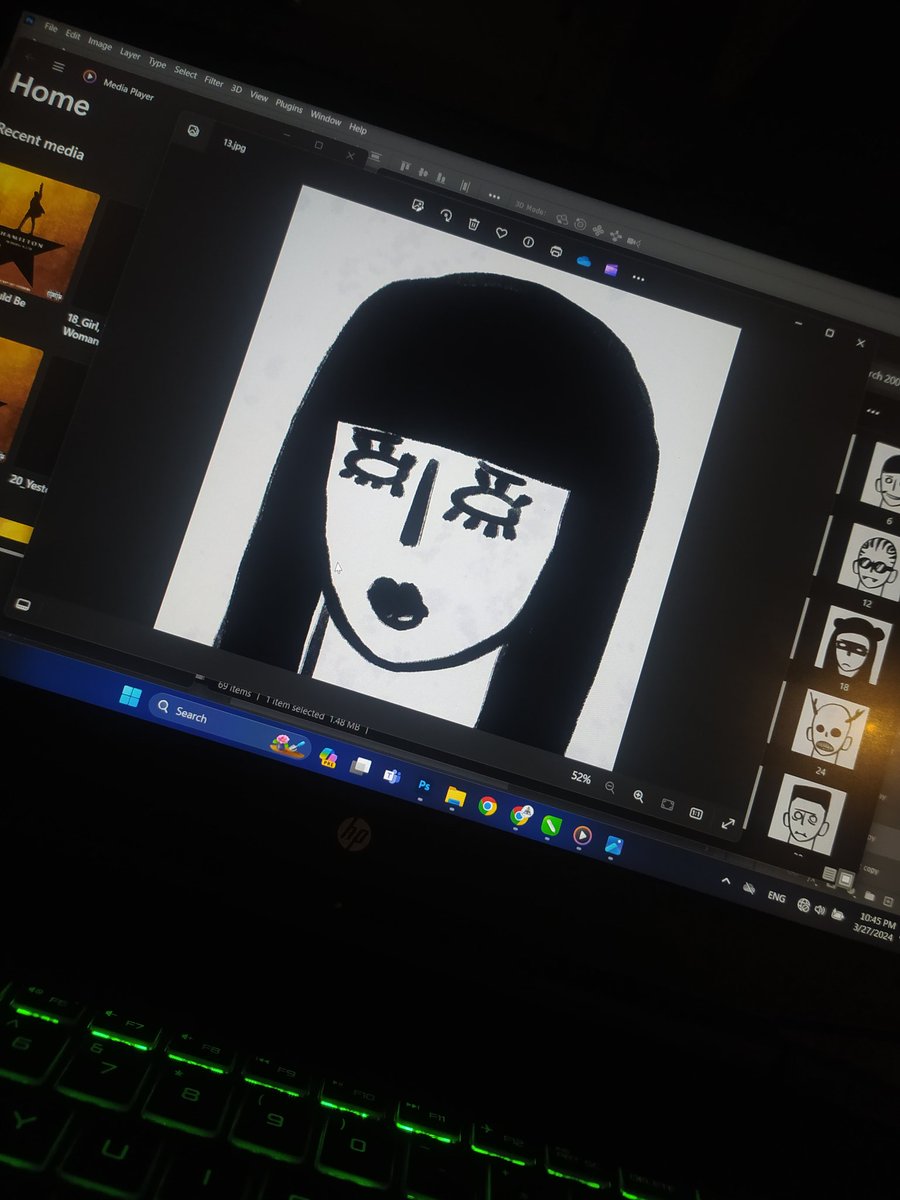Expand the system tray hidden icons chevron
Image resolution: width=900 pixels, height=1200 pixels.
(725, 880)
